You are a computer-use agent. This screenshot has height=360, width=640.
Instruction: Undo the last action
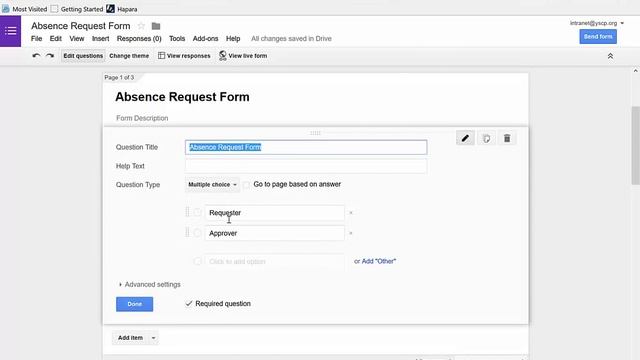pyautogui.click(x=36, y=56)
